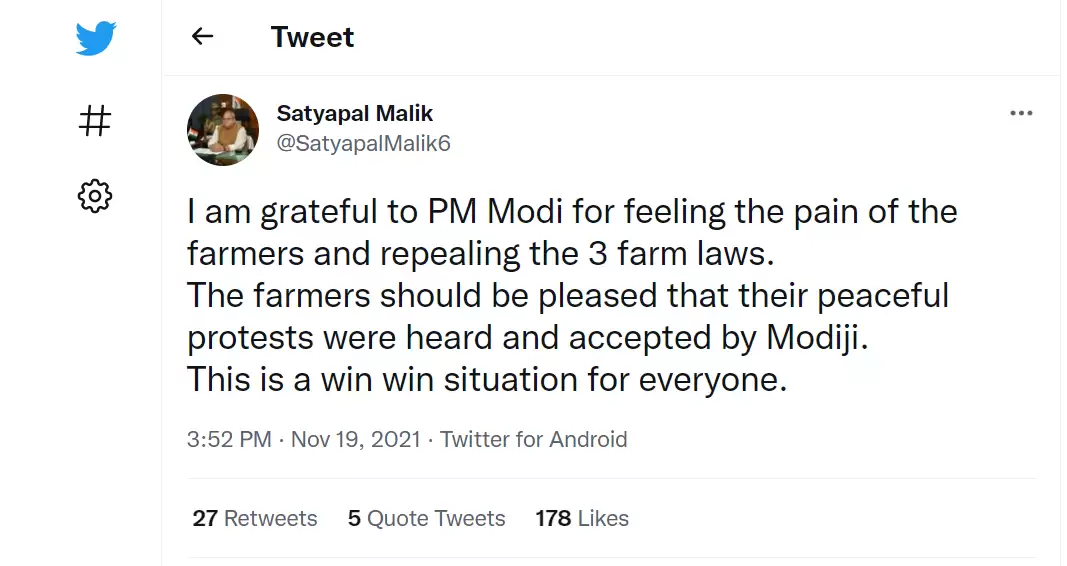The image size is (1067, 566).
Task: Click the 'farmers and repealing the 3 farm laws' line
Action: tap(481, 254)
